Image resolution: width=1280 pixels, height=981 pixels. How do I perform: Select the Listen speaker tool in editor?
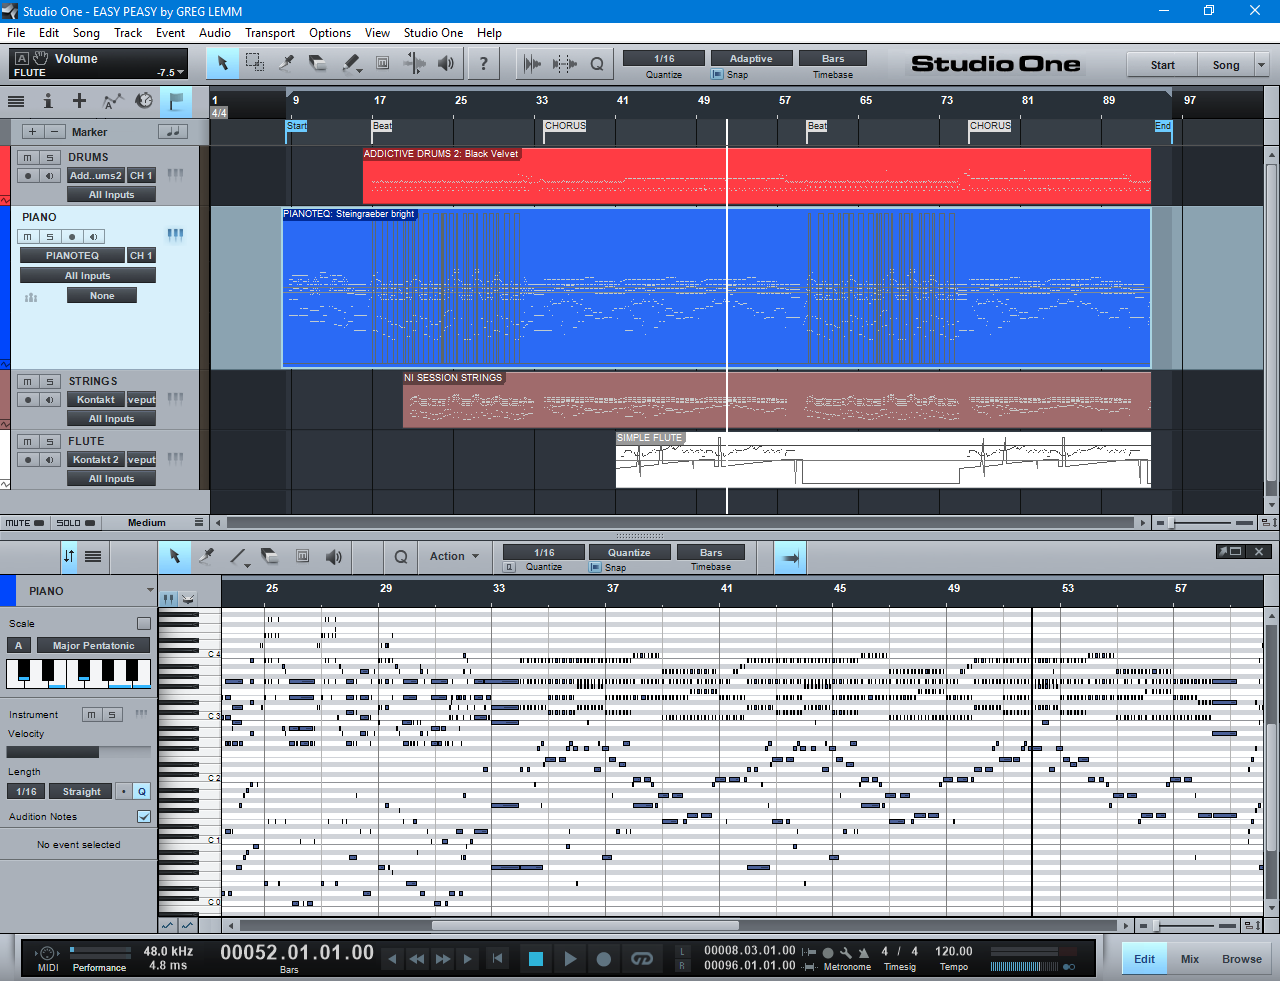pyautogui.click(x=334, y=557)
